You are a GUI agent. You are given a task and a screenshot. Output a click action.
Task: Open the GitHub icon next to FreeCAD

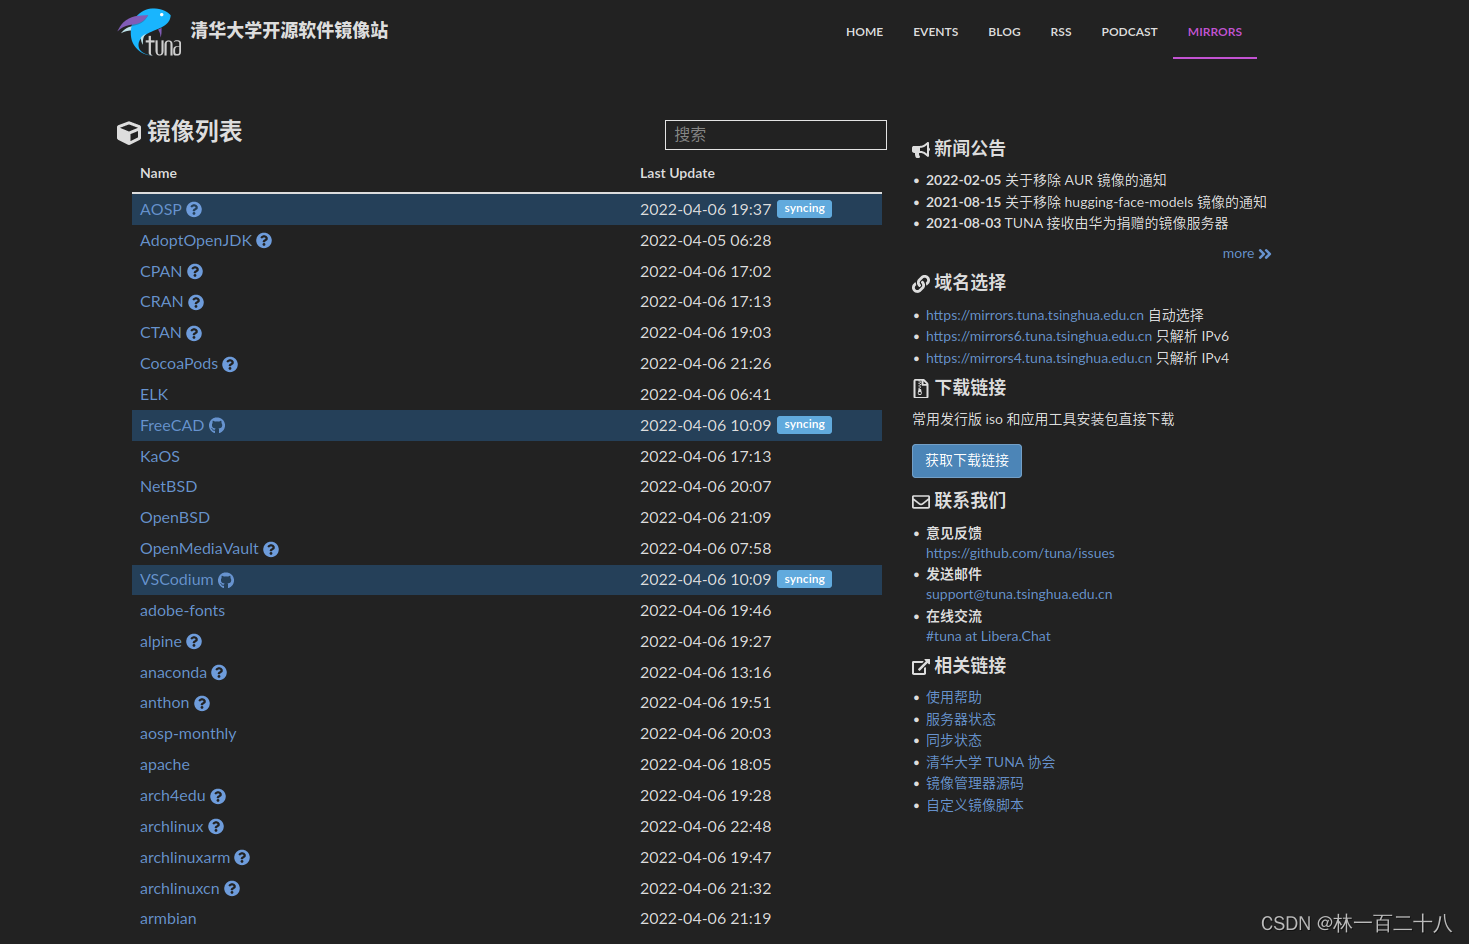[217, 426]
